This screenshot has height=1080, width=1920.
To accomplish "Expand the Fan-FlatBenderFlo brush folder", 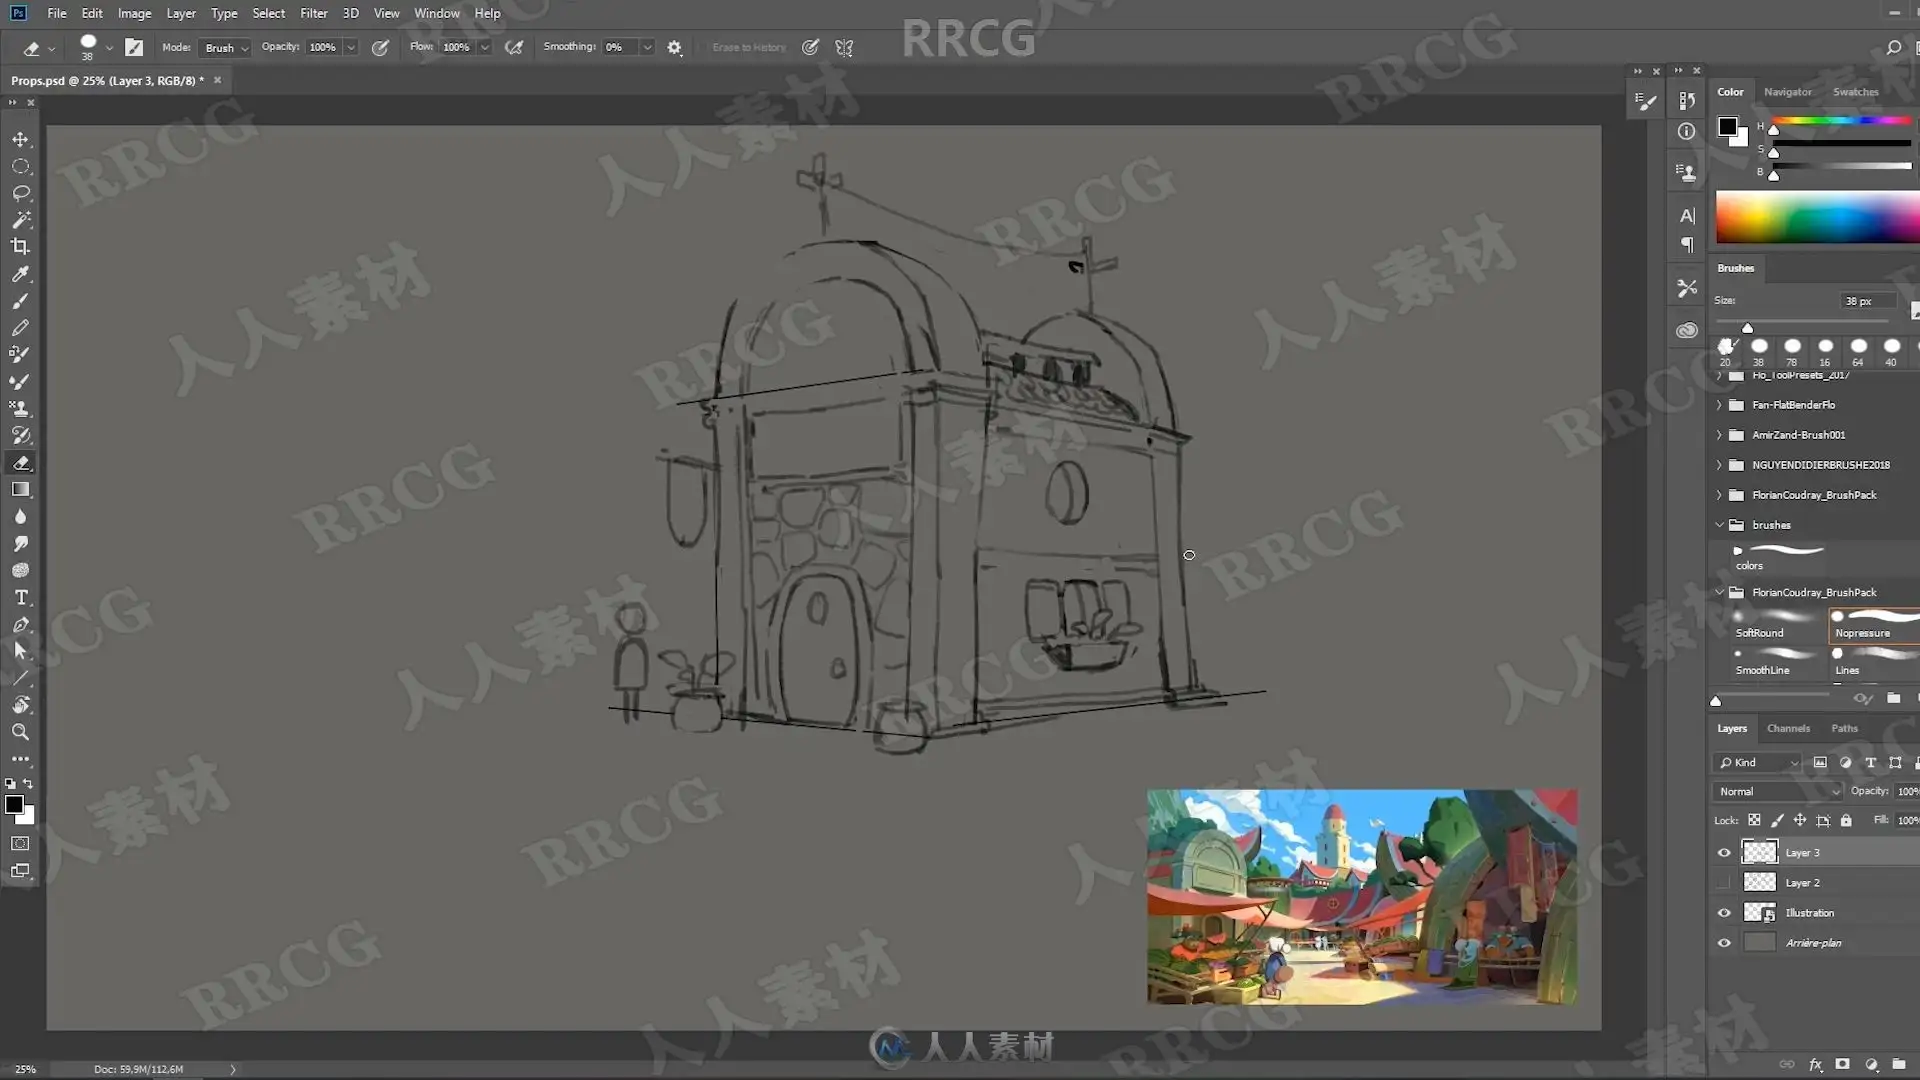I will 1719,405.
